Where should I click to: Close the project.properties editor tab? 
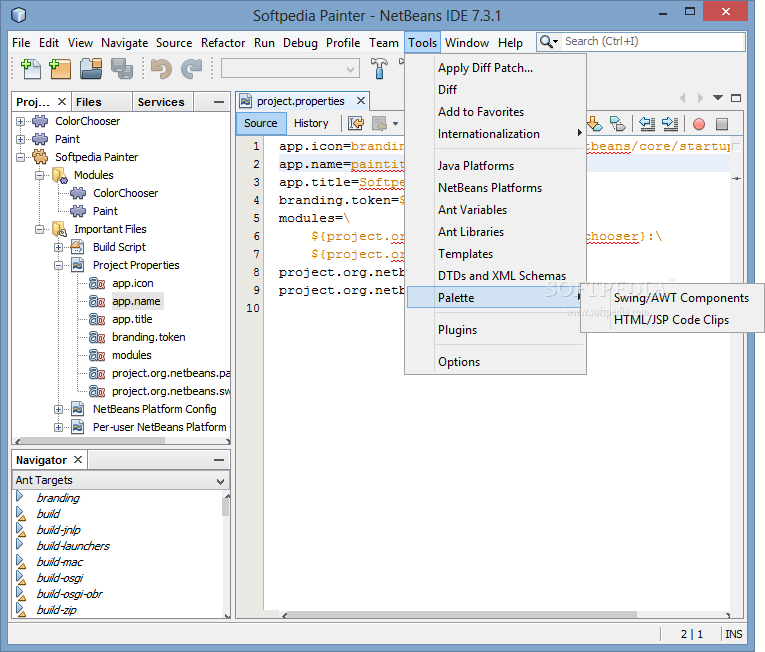point(361,101)
